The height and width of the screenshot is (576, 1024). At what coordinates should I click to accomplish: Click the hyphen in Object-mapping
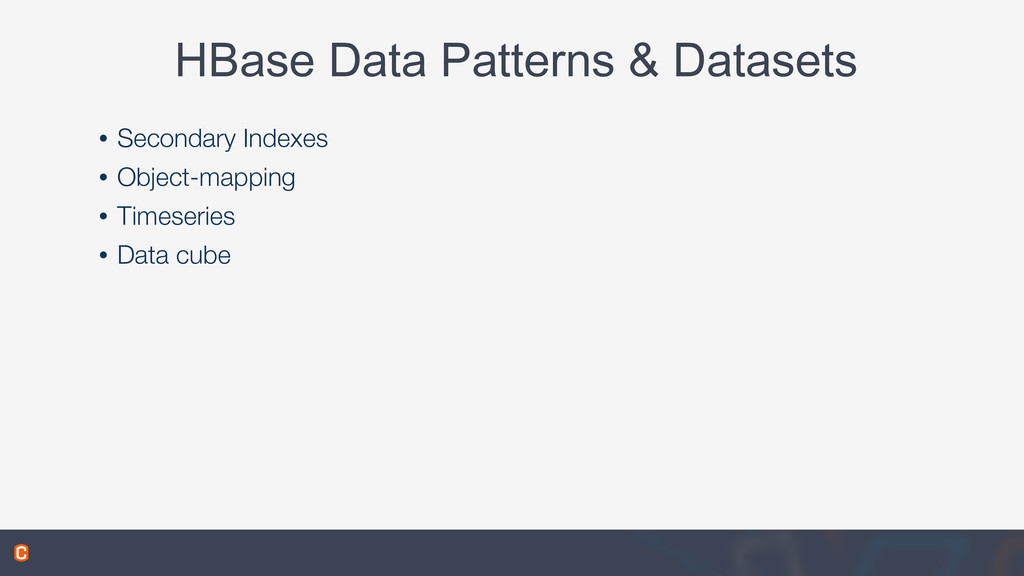194,178
